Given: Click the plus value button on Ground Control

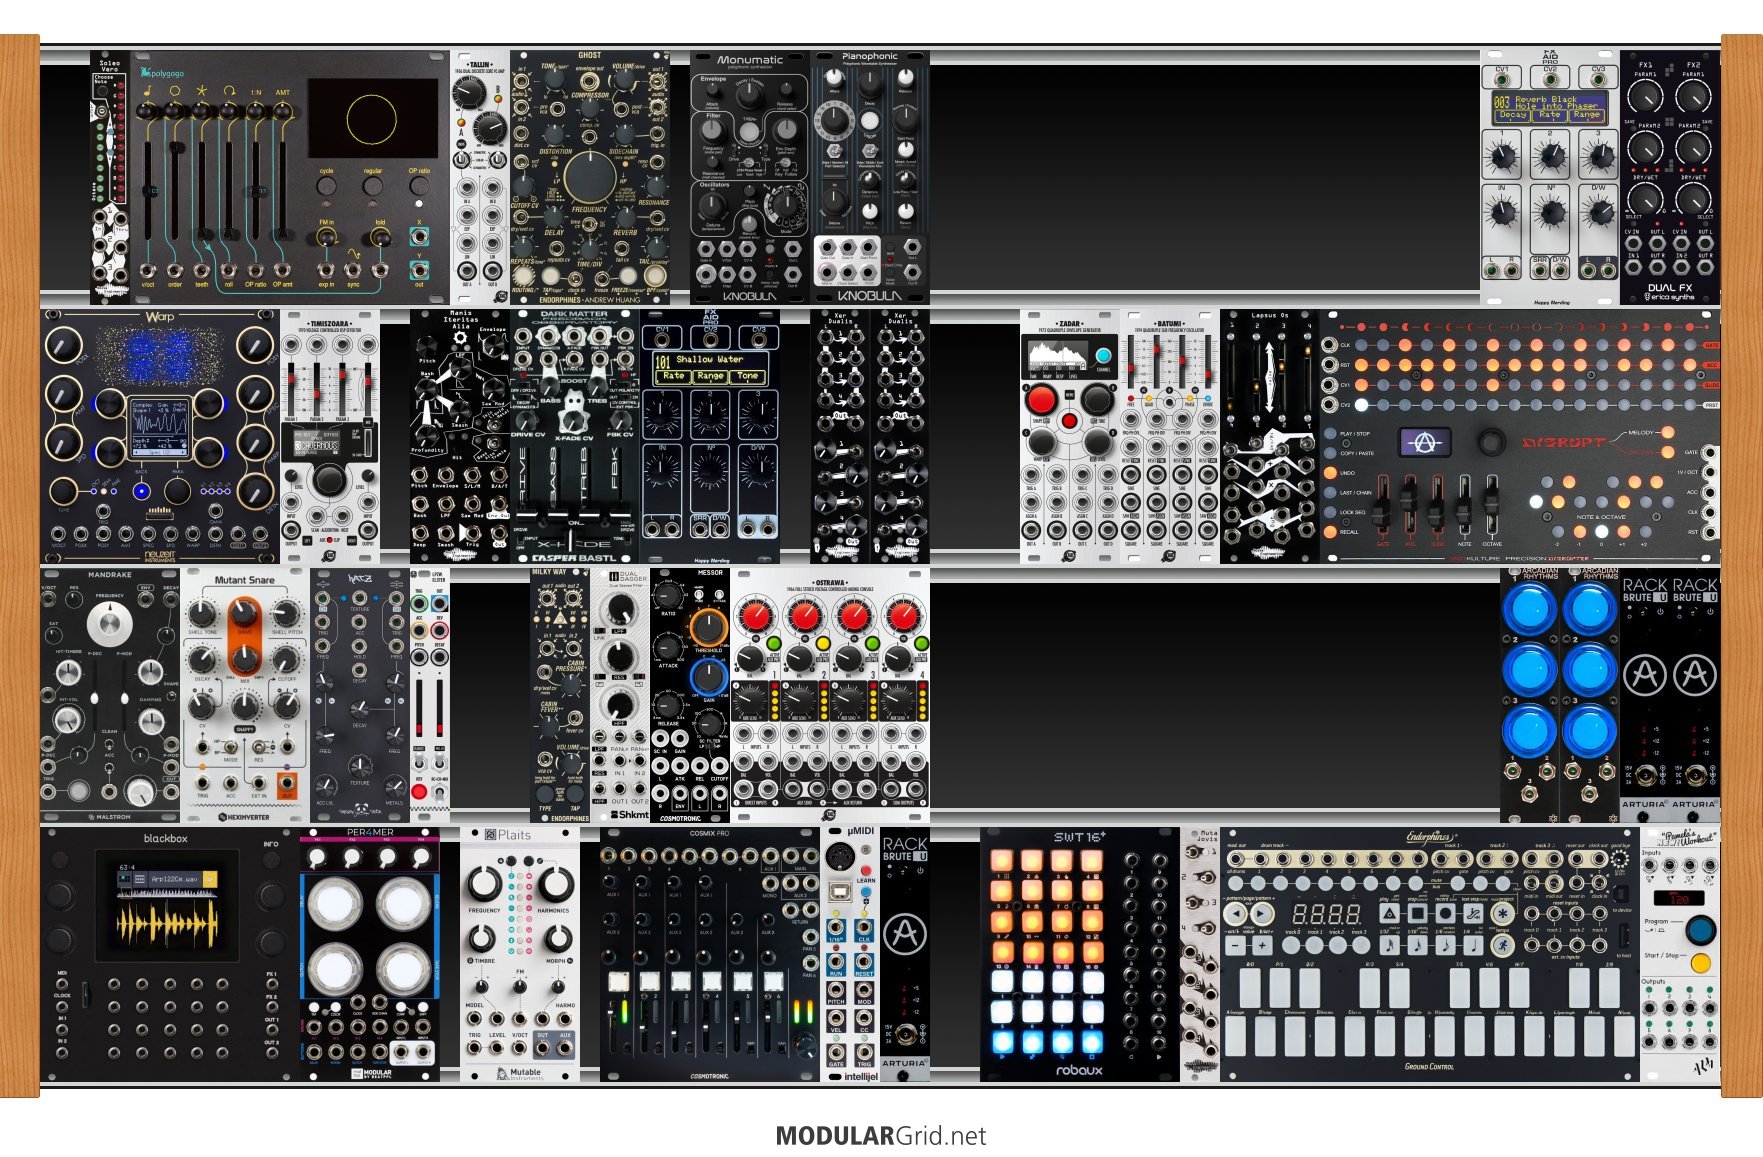Looking at the screenshot, I should tap(1262, 945).
